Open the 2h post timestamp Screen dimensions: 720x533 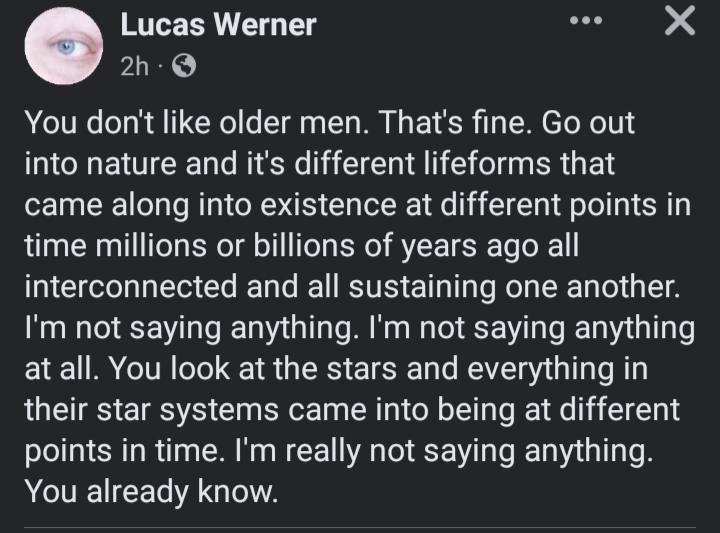coord(135,67)
